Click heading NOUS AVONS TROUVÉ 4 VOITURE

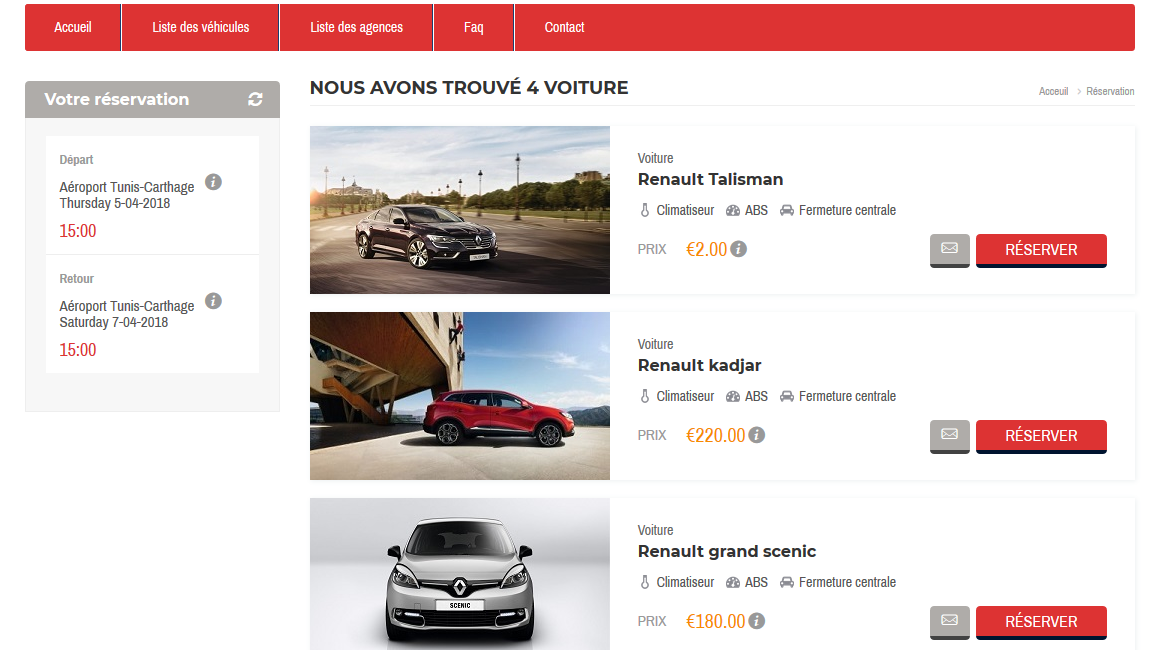469,88
